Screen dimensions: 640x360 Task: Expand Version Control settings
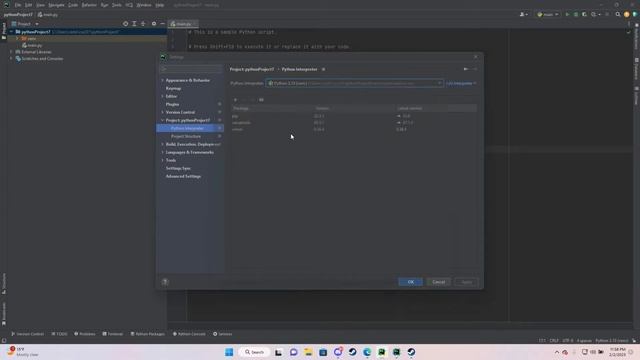162,112
